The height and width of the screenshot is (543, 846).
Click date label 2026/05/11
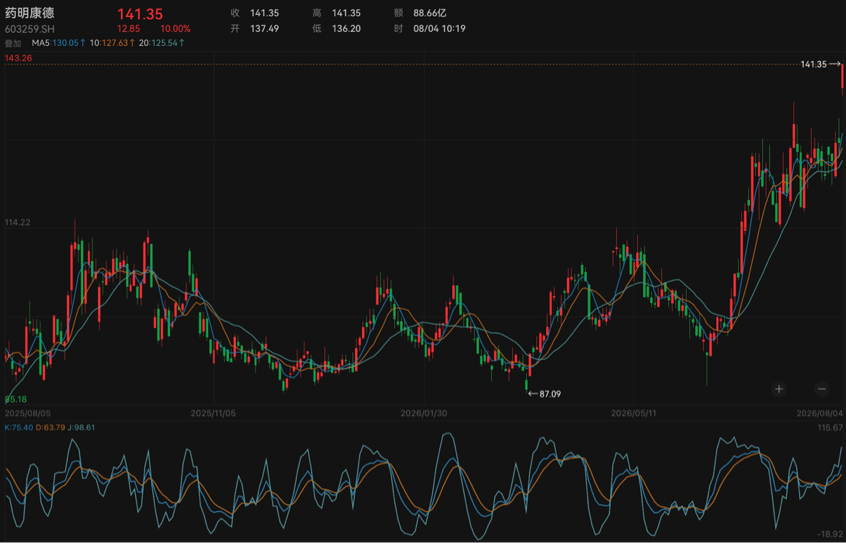(x=633, y=413)
